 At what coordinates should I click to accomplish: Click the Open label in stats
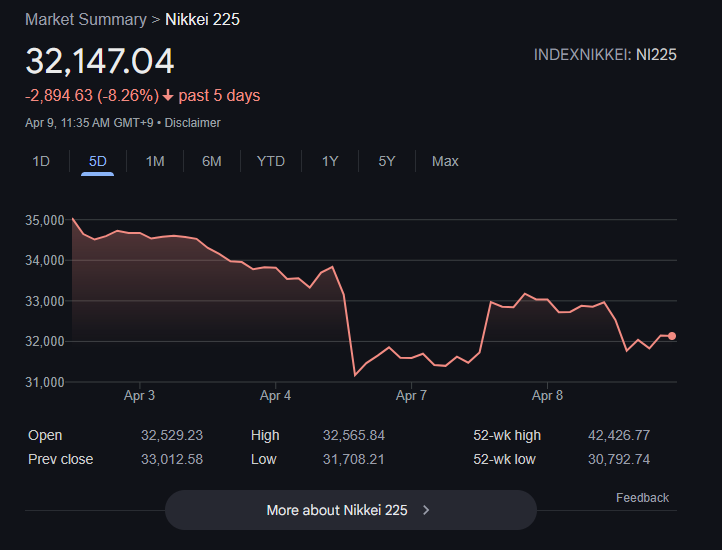pyautogui.click(x=45, y=435)
